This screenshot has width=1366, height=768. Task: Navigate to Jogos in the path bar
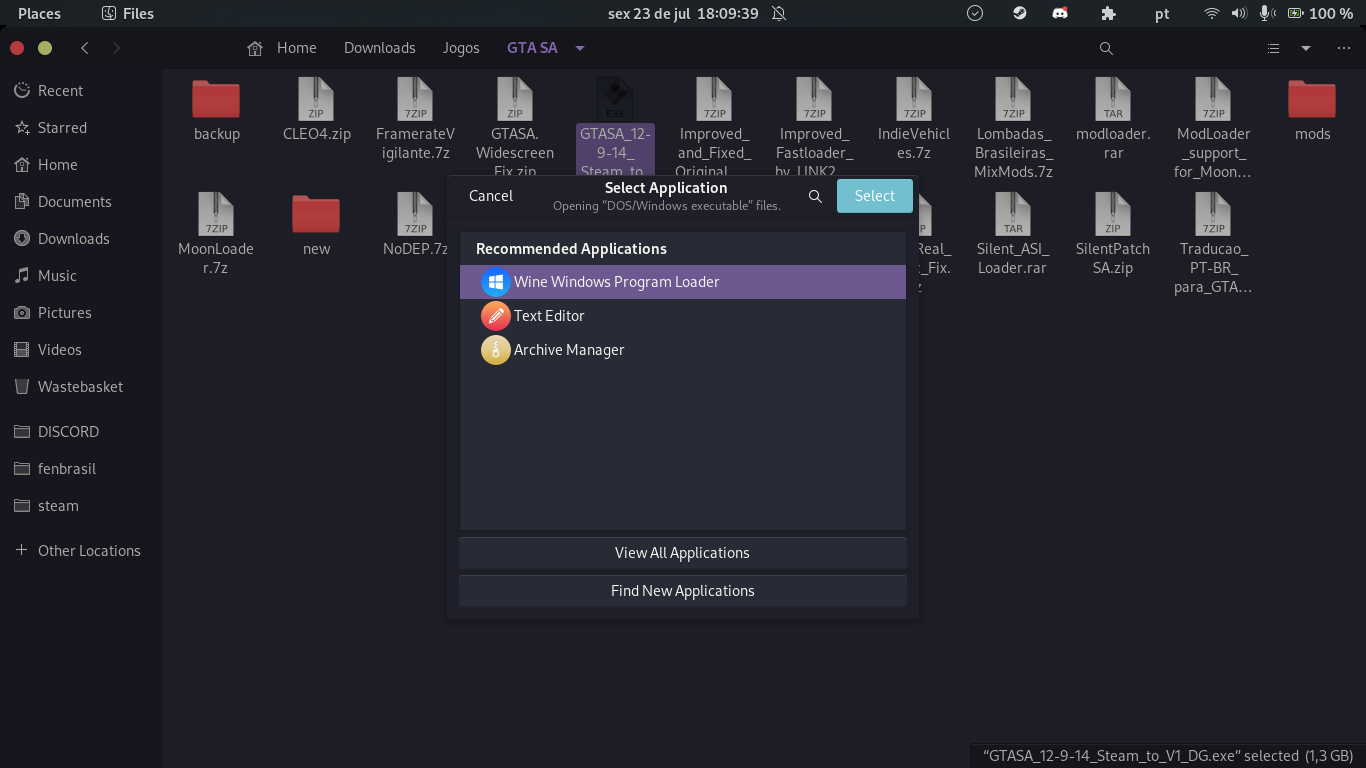461,48
